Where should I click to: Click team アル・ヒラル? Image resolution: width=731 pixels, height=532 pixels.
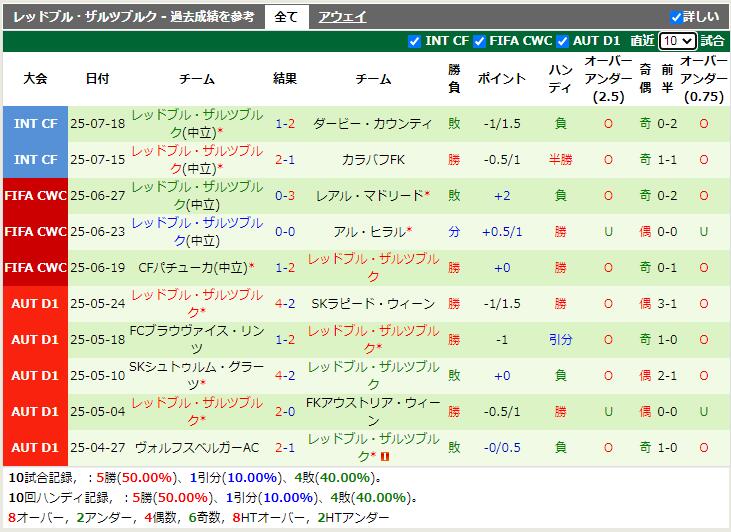370,231
